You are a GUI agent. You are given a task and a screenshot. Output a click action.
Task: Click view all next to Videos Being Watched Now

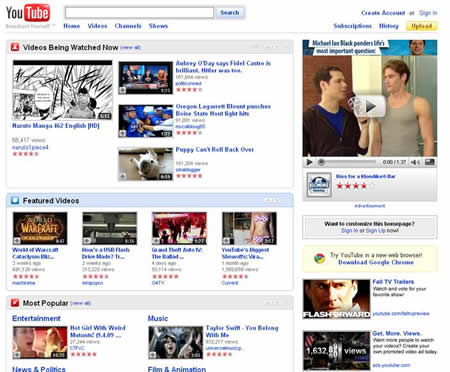(130, 48)
